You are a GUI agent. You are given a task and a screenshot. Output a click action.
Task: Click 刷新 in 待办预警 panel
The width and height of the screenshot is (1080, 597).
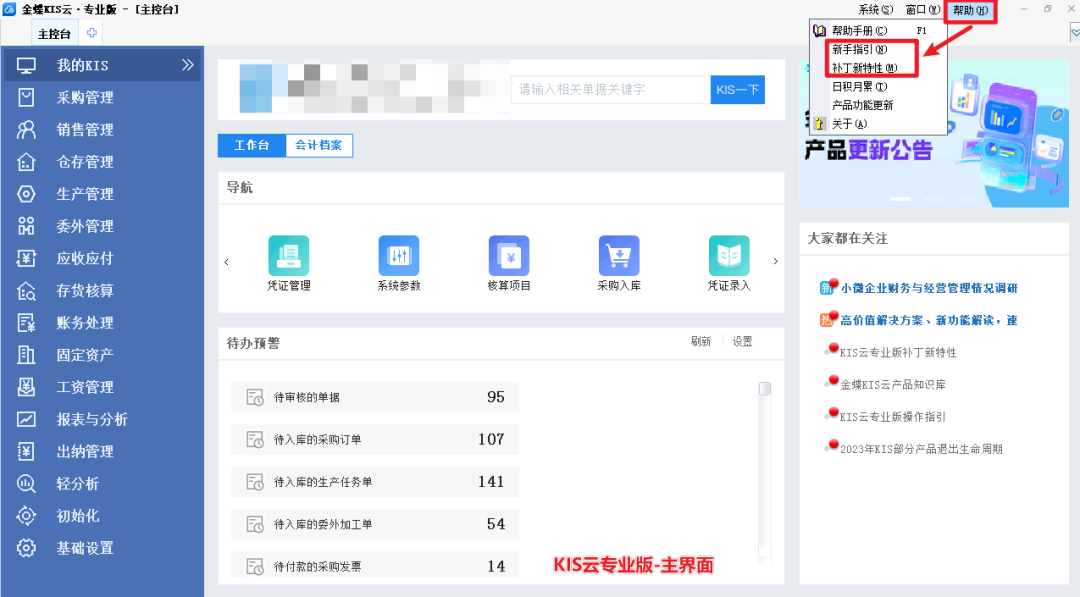[700, 342]
